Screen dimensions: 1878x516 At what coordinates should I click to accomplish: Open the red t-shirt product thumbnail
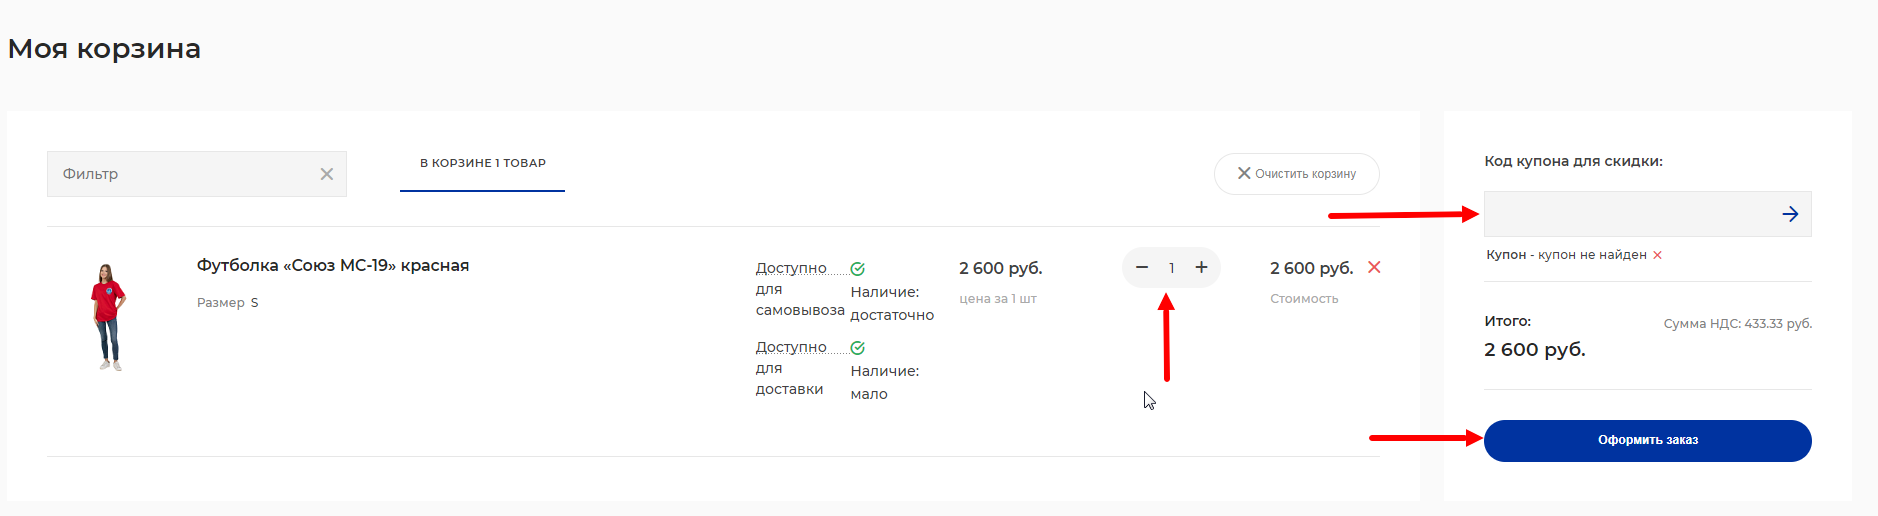click(x=108, y=317)
